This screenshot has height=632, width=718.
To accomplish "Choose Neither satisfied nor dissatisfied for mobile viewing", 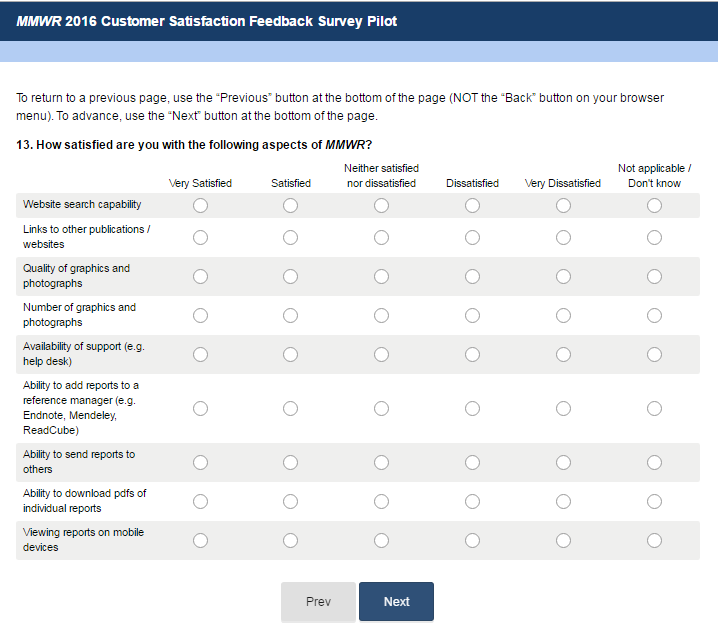I will pyautogui.click(x=381, y=540).
